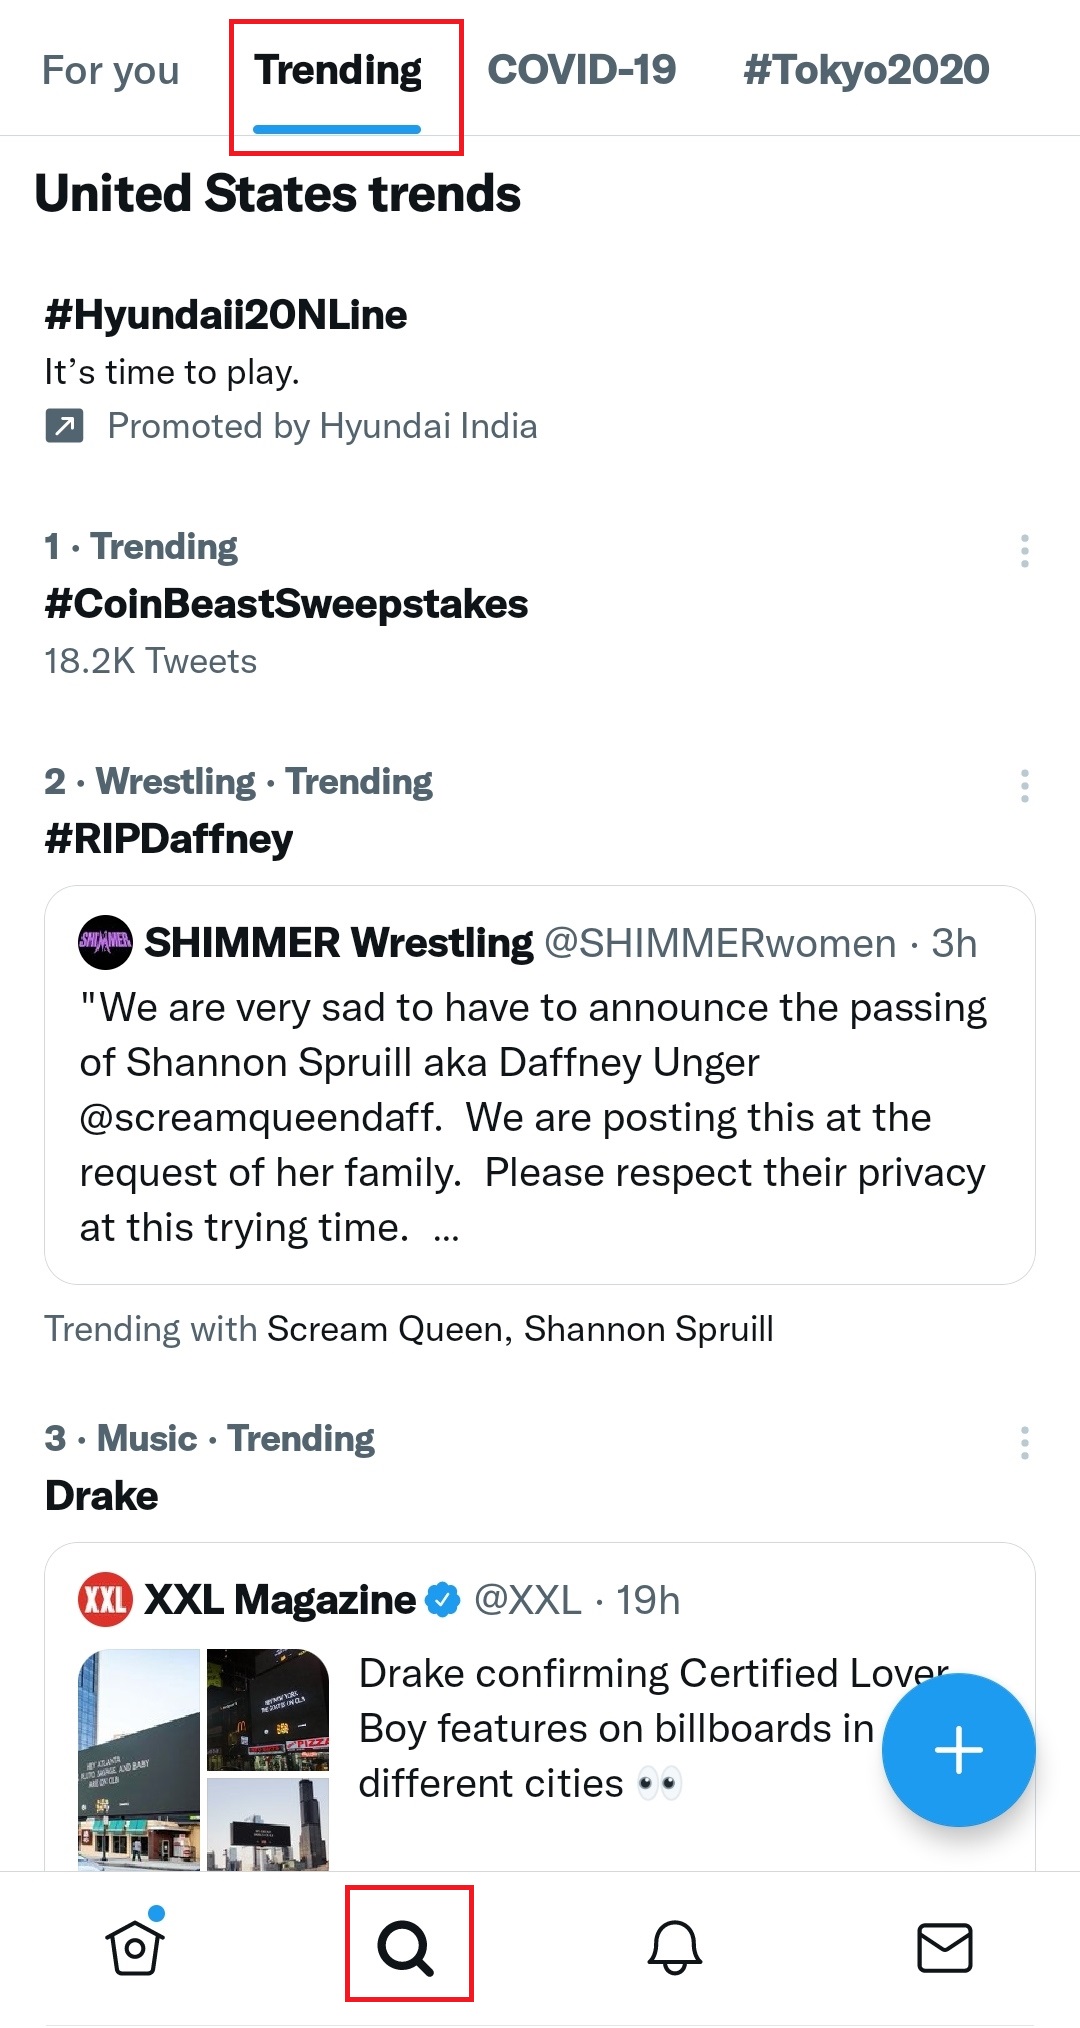Open the Home feed icon
The height and width of the screenshot is (2028, 1080).
click(x=135, y=1946)
